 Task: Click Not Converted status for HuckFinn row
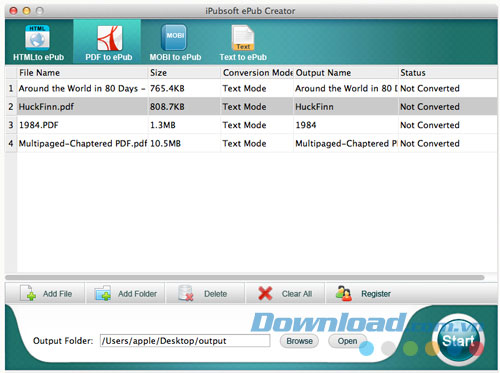(x=430, y=107)
